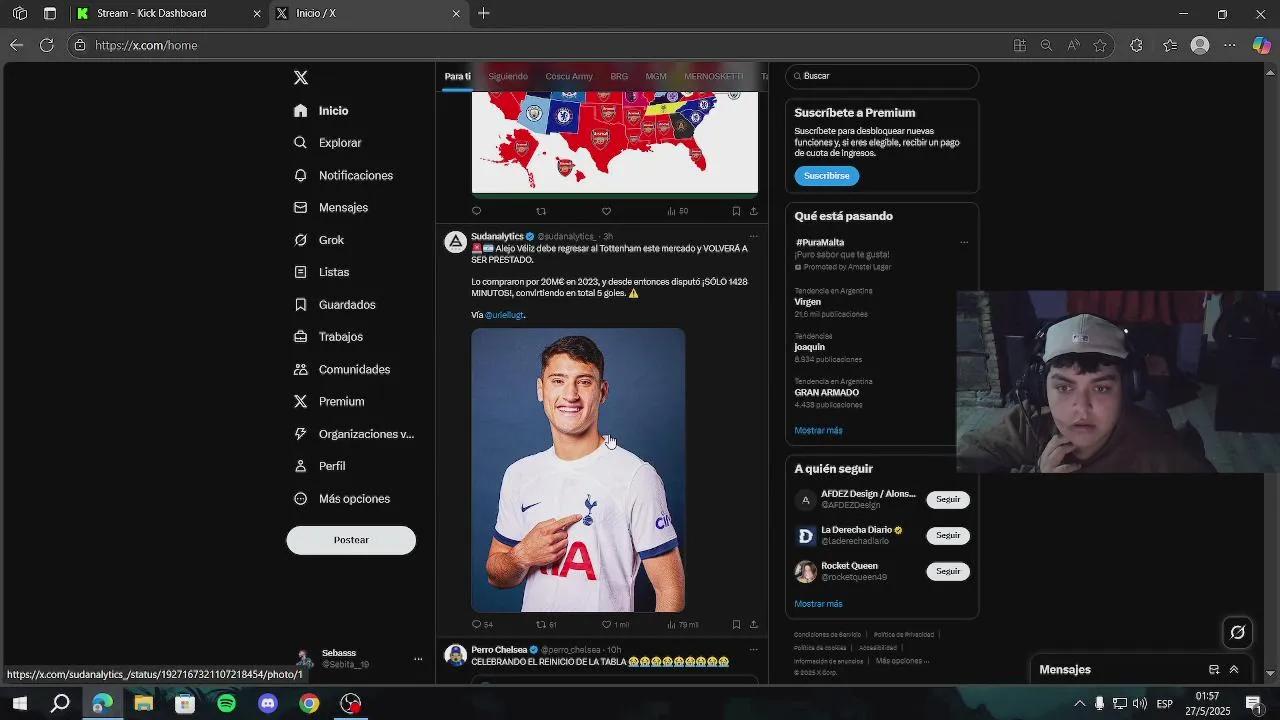
Task: Switch to the Coscu Army tab
Action: pyautogui.click(x=569, y=76)
